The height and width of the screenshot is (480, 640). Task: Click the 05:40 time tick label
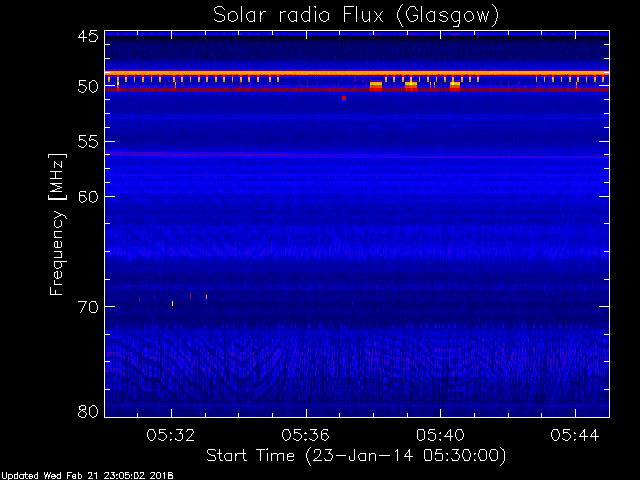tap(440, 435)
